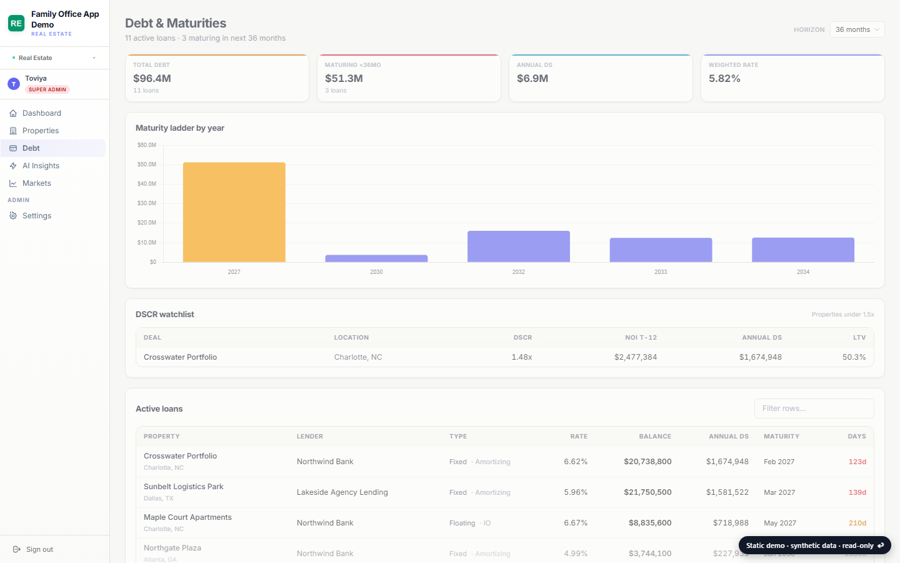Click the Static demo read-only banner
This screenshot has width=900, height=563.
[814, 545]
